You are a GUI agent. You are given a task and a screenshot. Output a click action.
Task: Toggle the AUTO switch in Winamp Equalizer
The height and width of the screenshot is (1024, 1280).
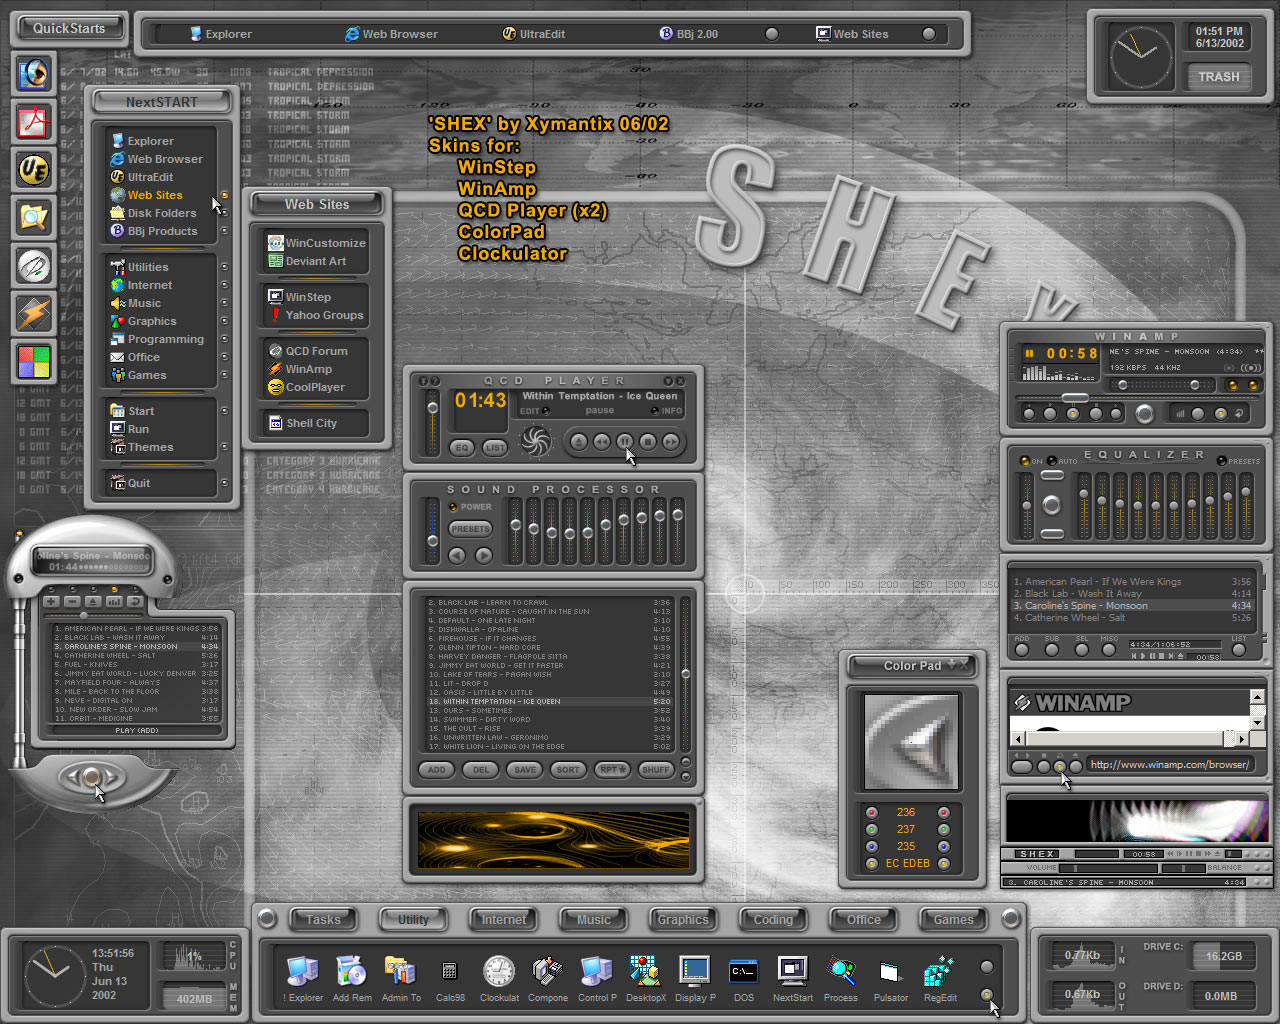click(x=1052, y=461)
